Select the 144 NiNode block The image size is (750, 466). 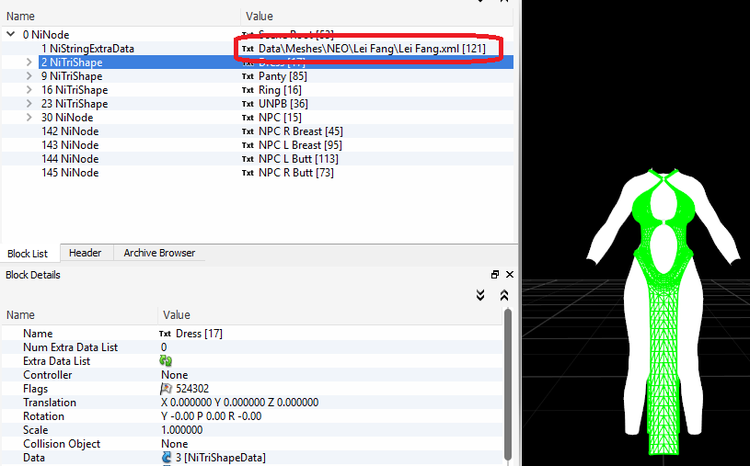pyautogui.click(x=70, y=159)
